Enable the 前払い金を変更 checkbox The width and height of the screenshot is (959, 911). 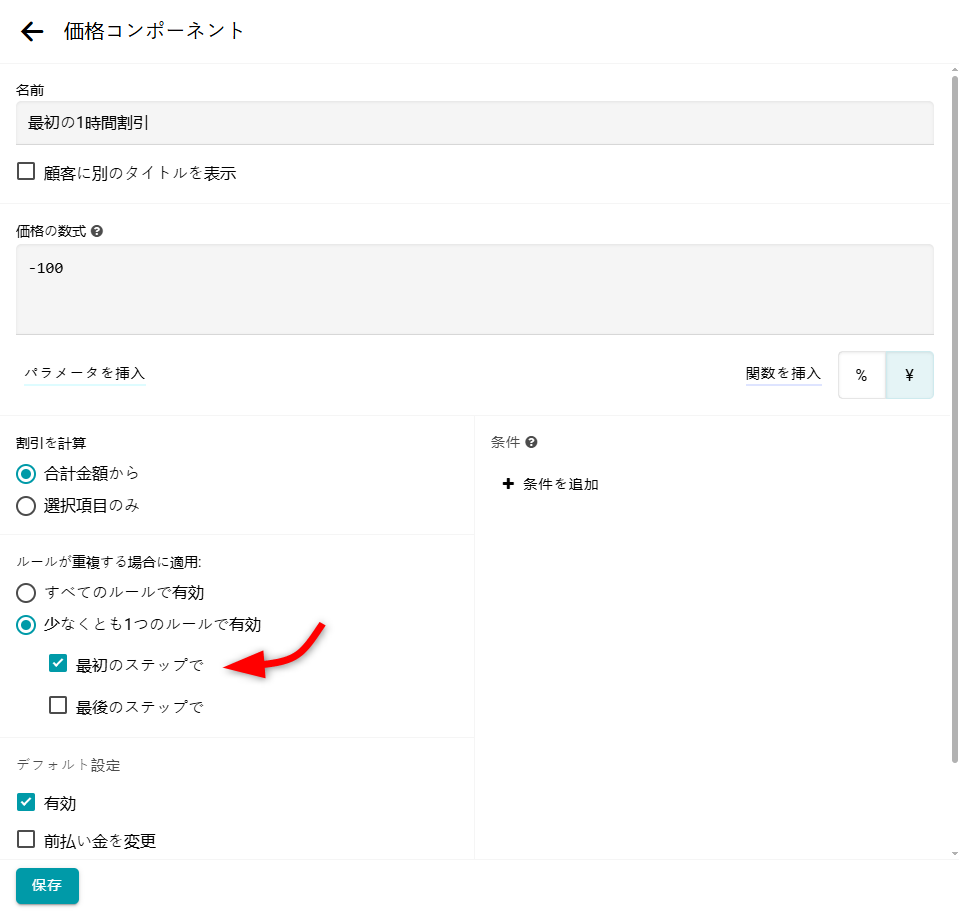26,839
